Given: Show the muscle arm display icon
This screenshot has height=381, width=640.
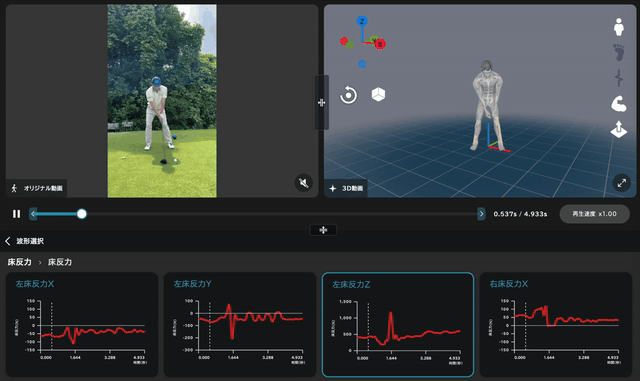Looking at the screenshot, I should tap(619, 104).
